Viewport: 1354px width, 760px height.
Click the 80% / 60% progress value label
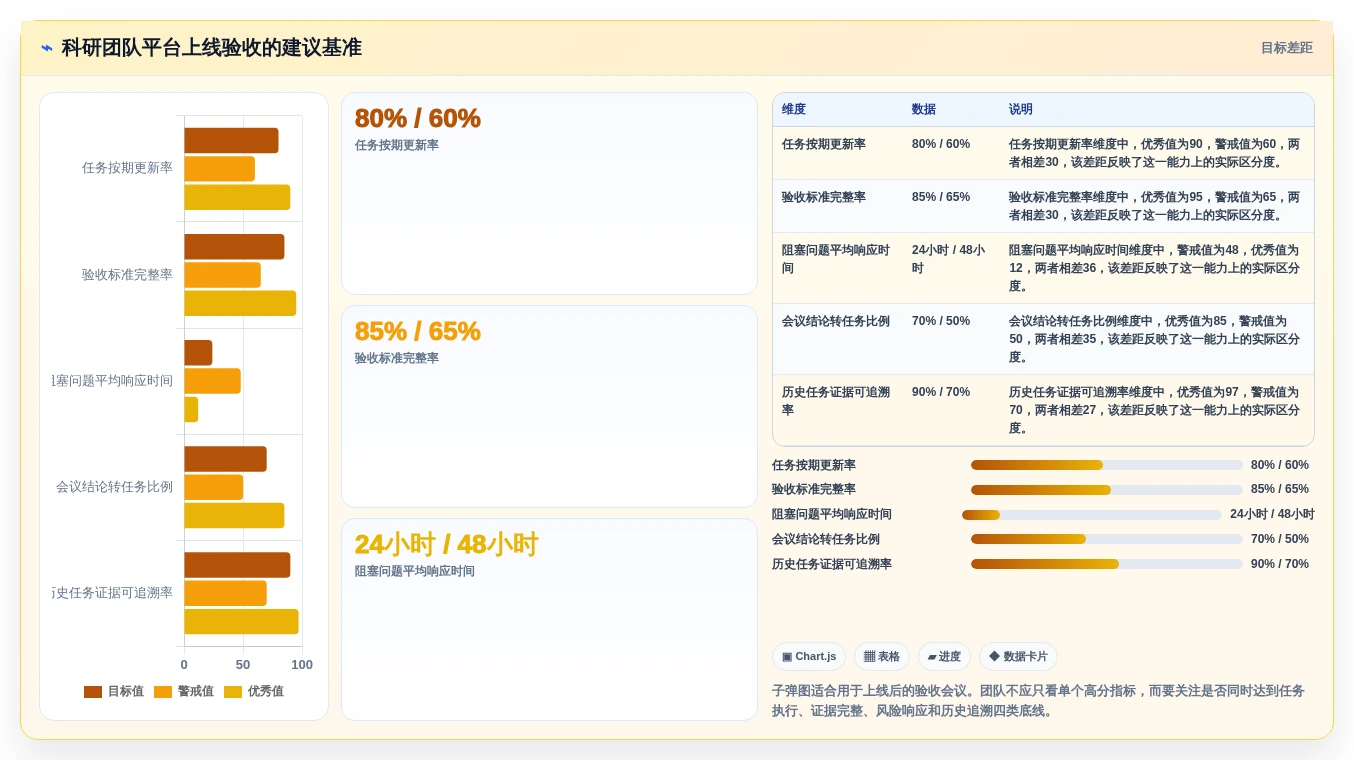pyautogui.click(x=1279, y=465)
